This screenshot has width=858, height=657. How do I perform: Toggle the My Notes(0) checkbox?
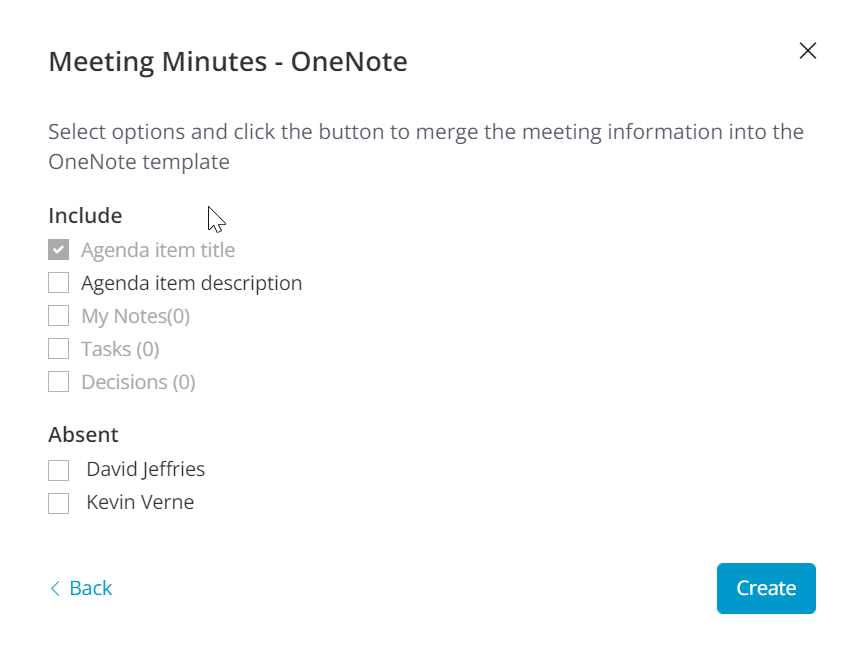point(58,316)
